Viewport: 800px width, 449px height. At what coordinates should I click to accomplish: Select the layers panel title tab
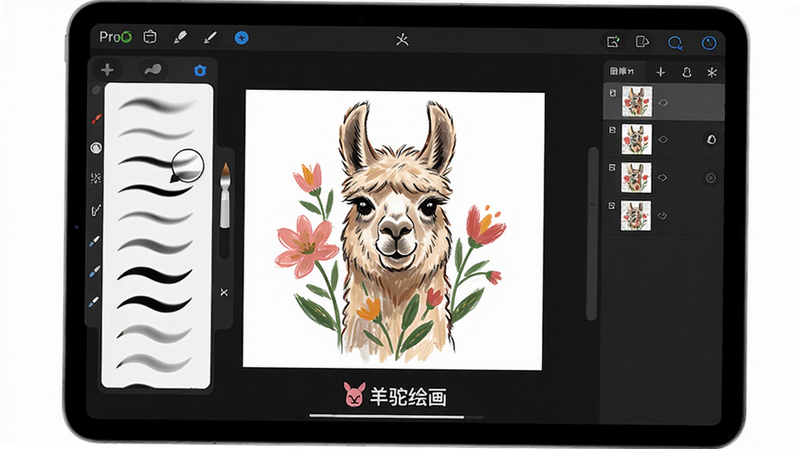[x=622, y=71]
